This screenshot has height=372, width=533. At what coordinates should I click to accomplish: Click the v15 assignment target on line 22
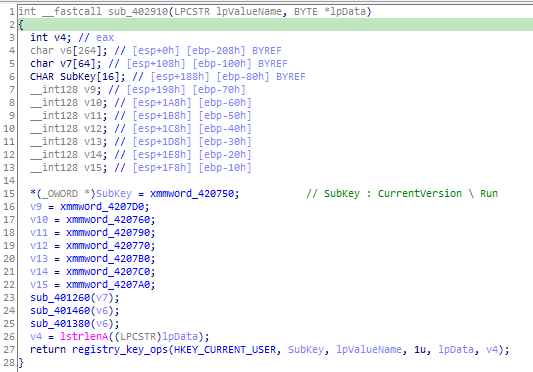[39, 285]
